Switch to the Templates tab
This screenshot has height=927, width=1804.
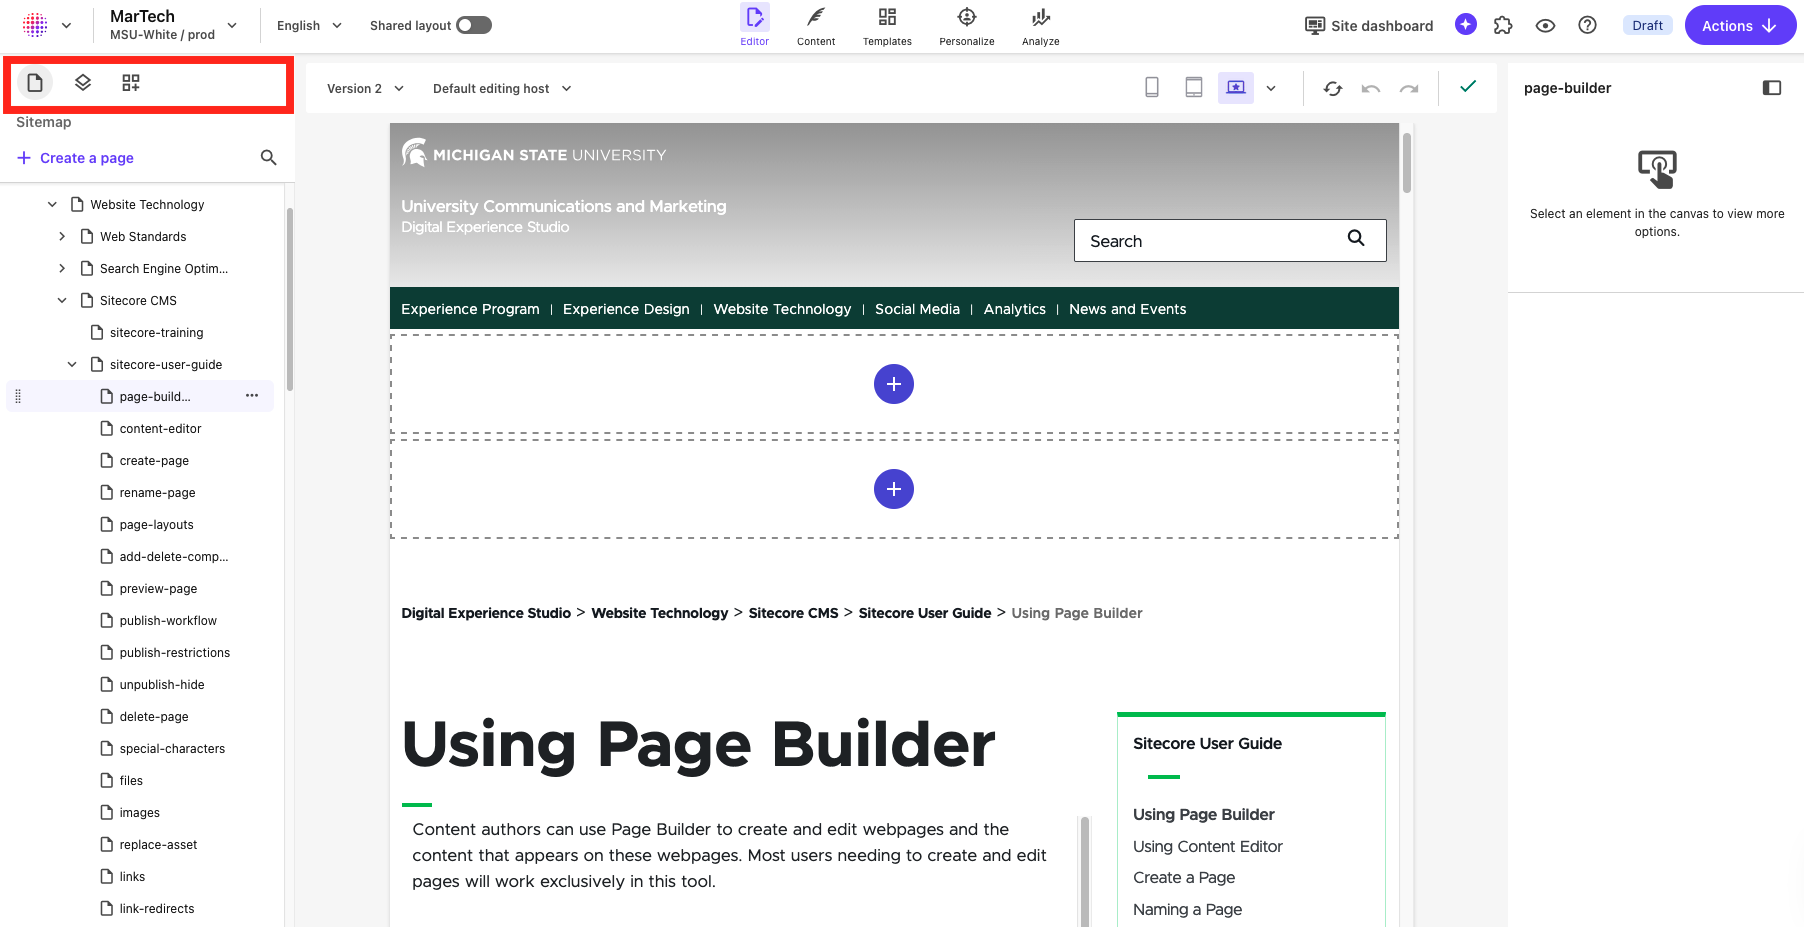887,25
